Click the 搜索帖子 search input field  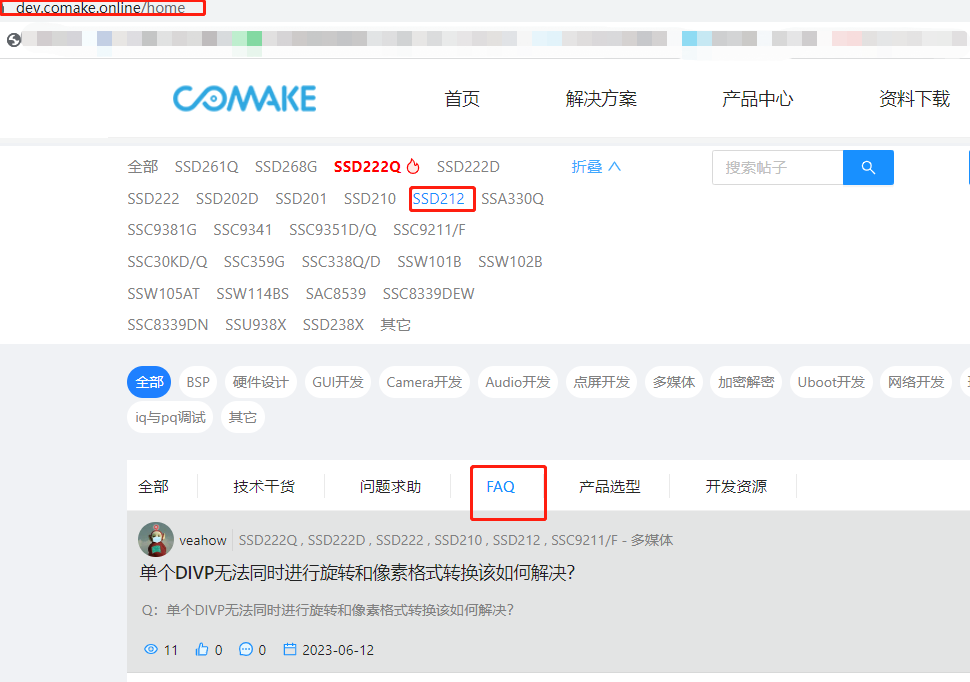click(x=778, y=167)
